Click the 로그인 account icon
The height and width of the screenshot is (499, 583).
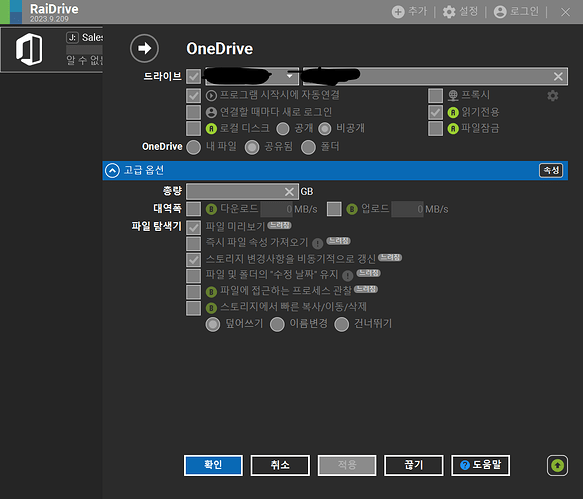coord(500,12)
